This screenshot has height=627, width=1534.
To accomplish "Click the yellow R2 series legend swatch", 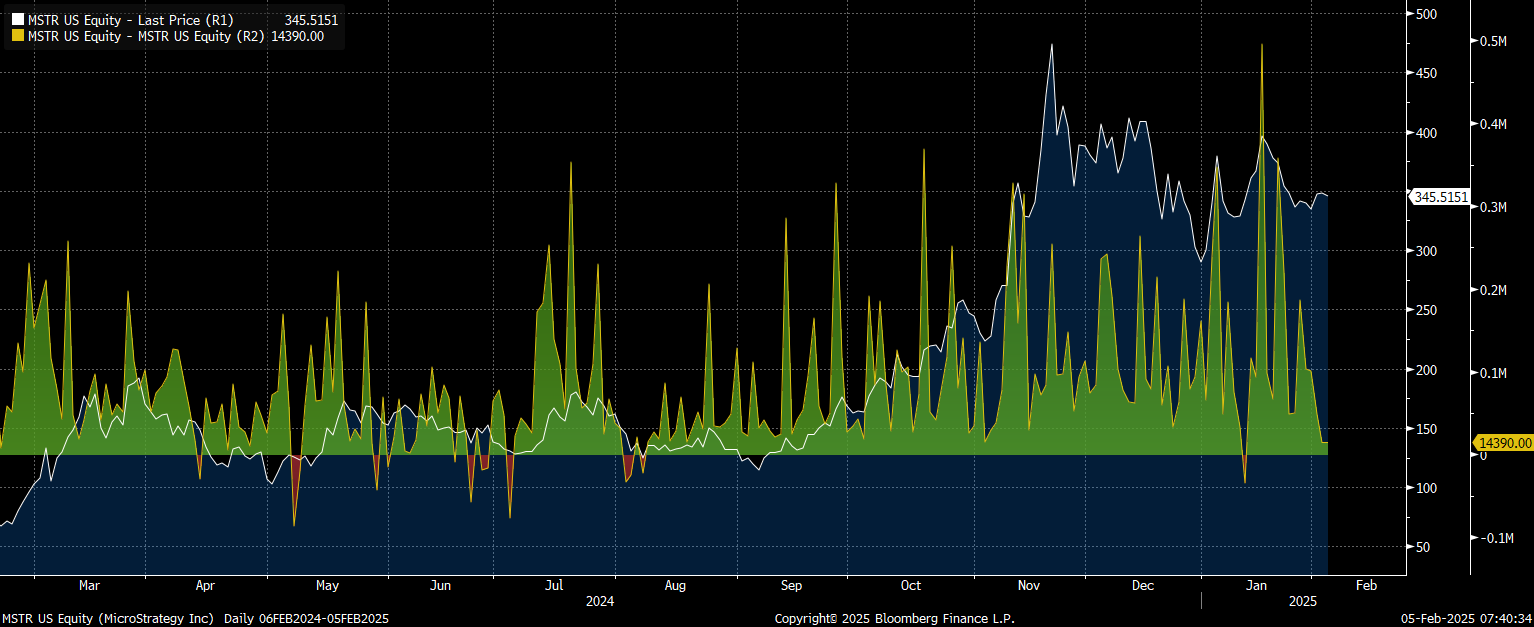I will click(17, 36).
